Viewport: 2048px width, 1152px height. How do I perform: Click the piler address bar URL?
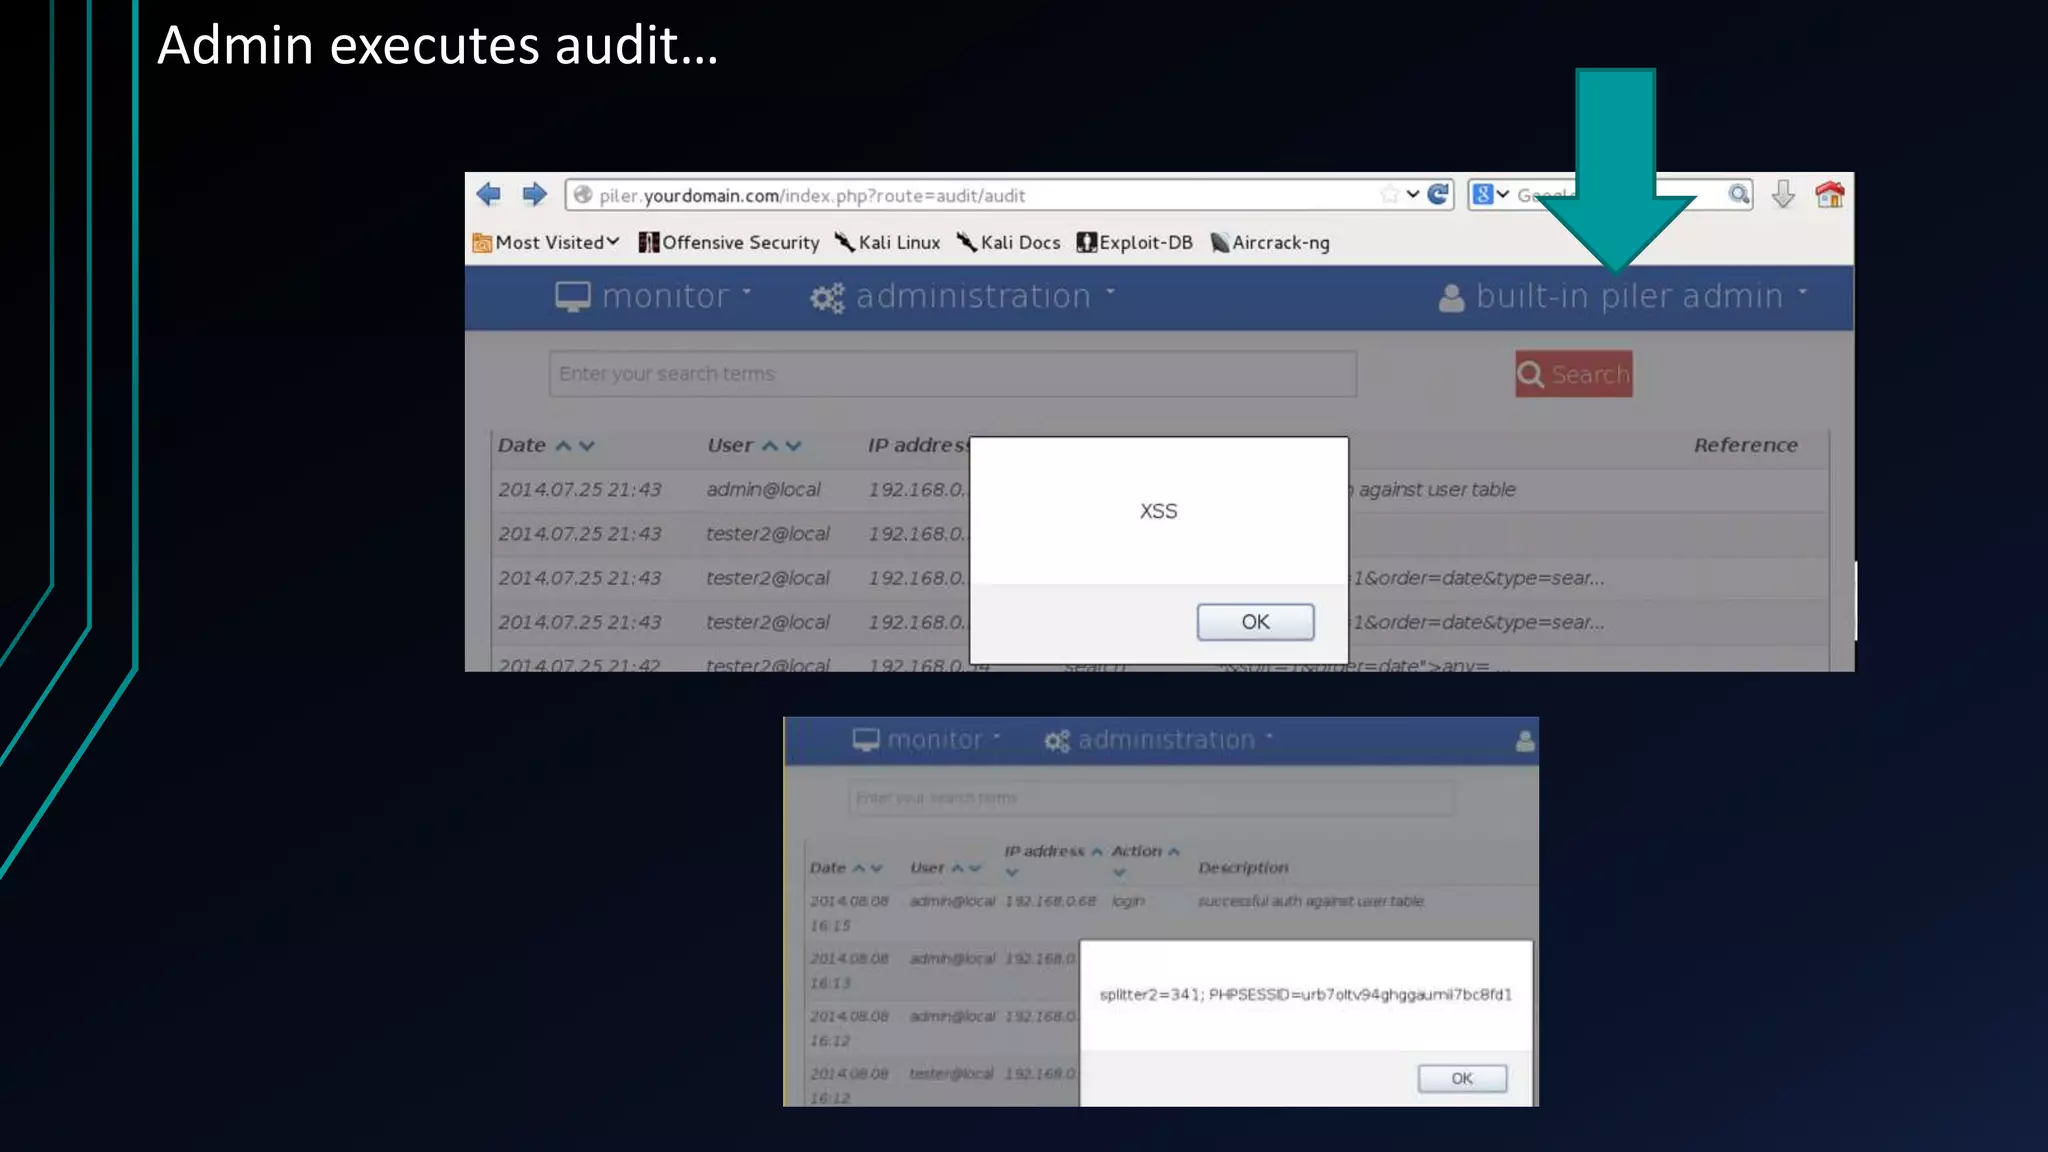coord(812,196)
